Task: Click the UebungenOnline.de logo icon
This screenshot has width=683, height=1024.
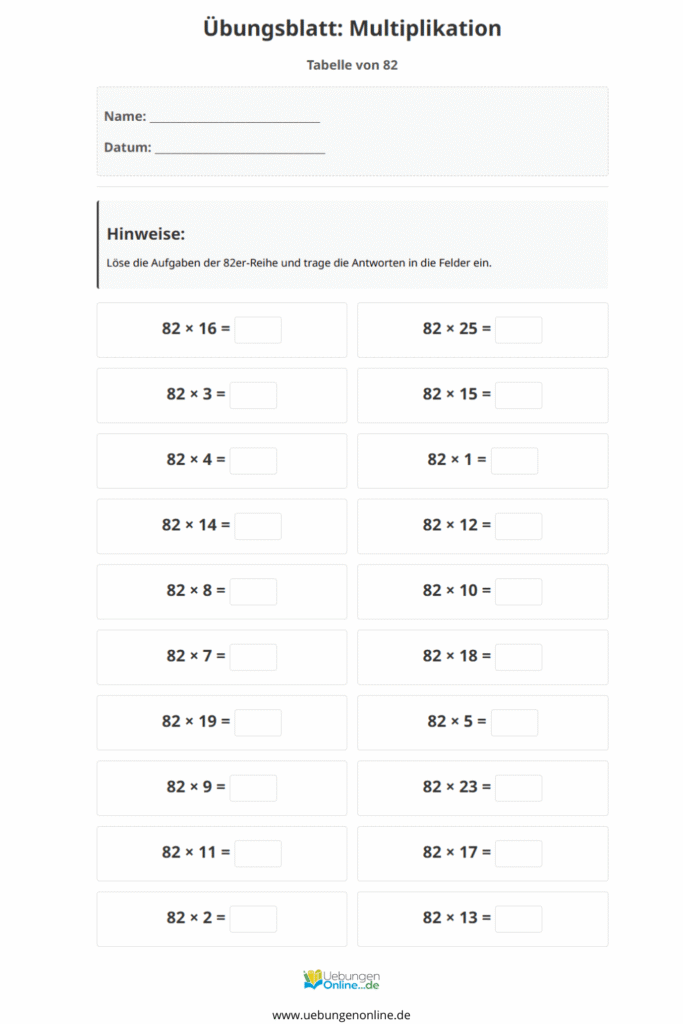Action: point(341,979)
